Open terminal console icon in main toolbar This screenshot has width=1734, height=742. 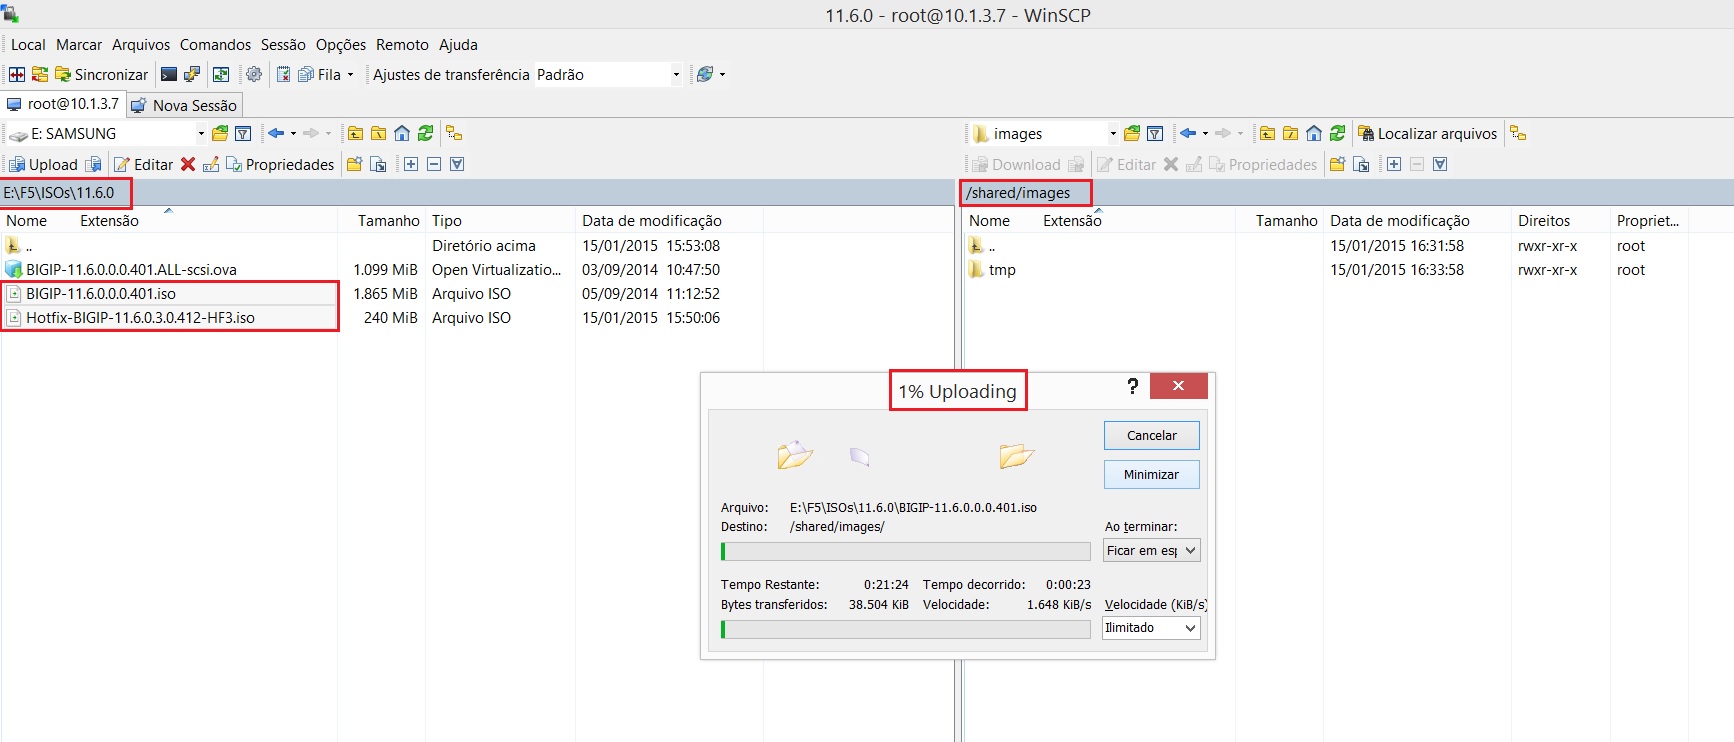point(169,74)
